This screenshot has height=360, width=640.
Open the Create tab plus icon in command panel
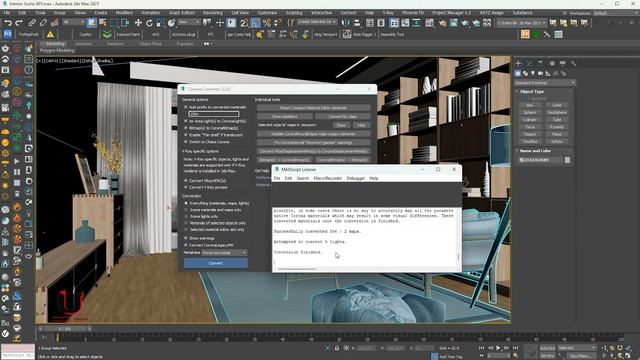tap(518, 63)
